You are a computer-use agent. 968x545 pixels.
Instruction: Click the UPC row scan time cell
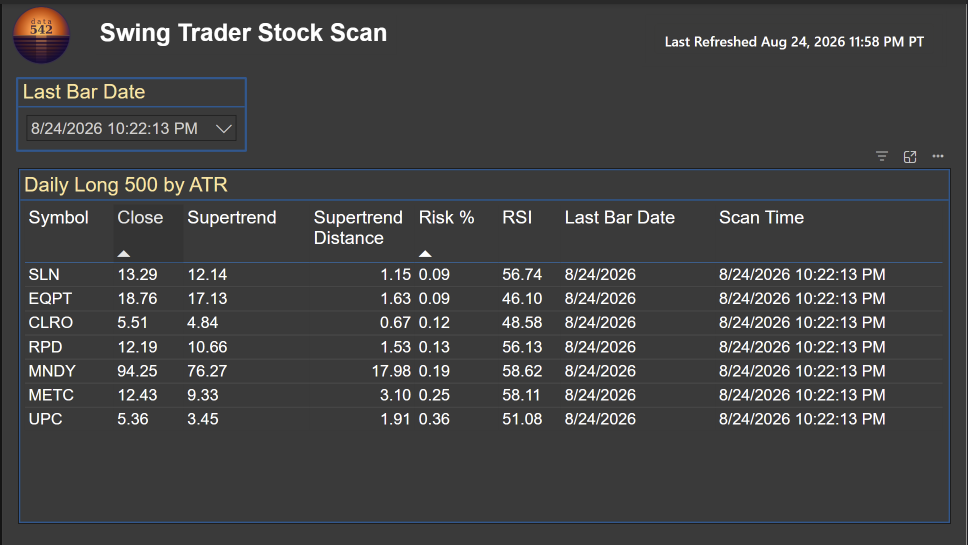coord(802,419)
